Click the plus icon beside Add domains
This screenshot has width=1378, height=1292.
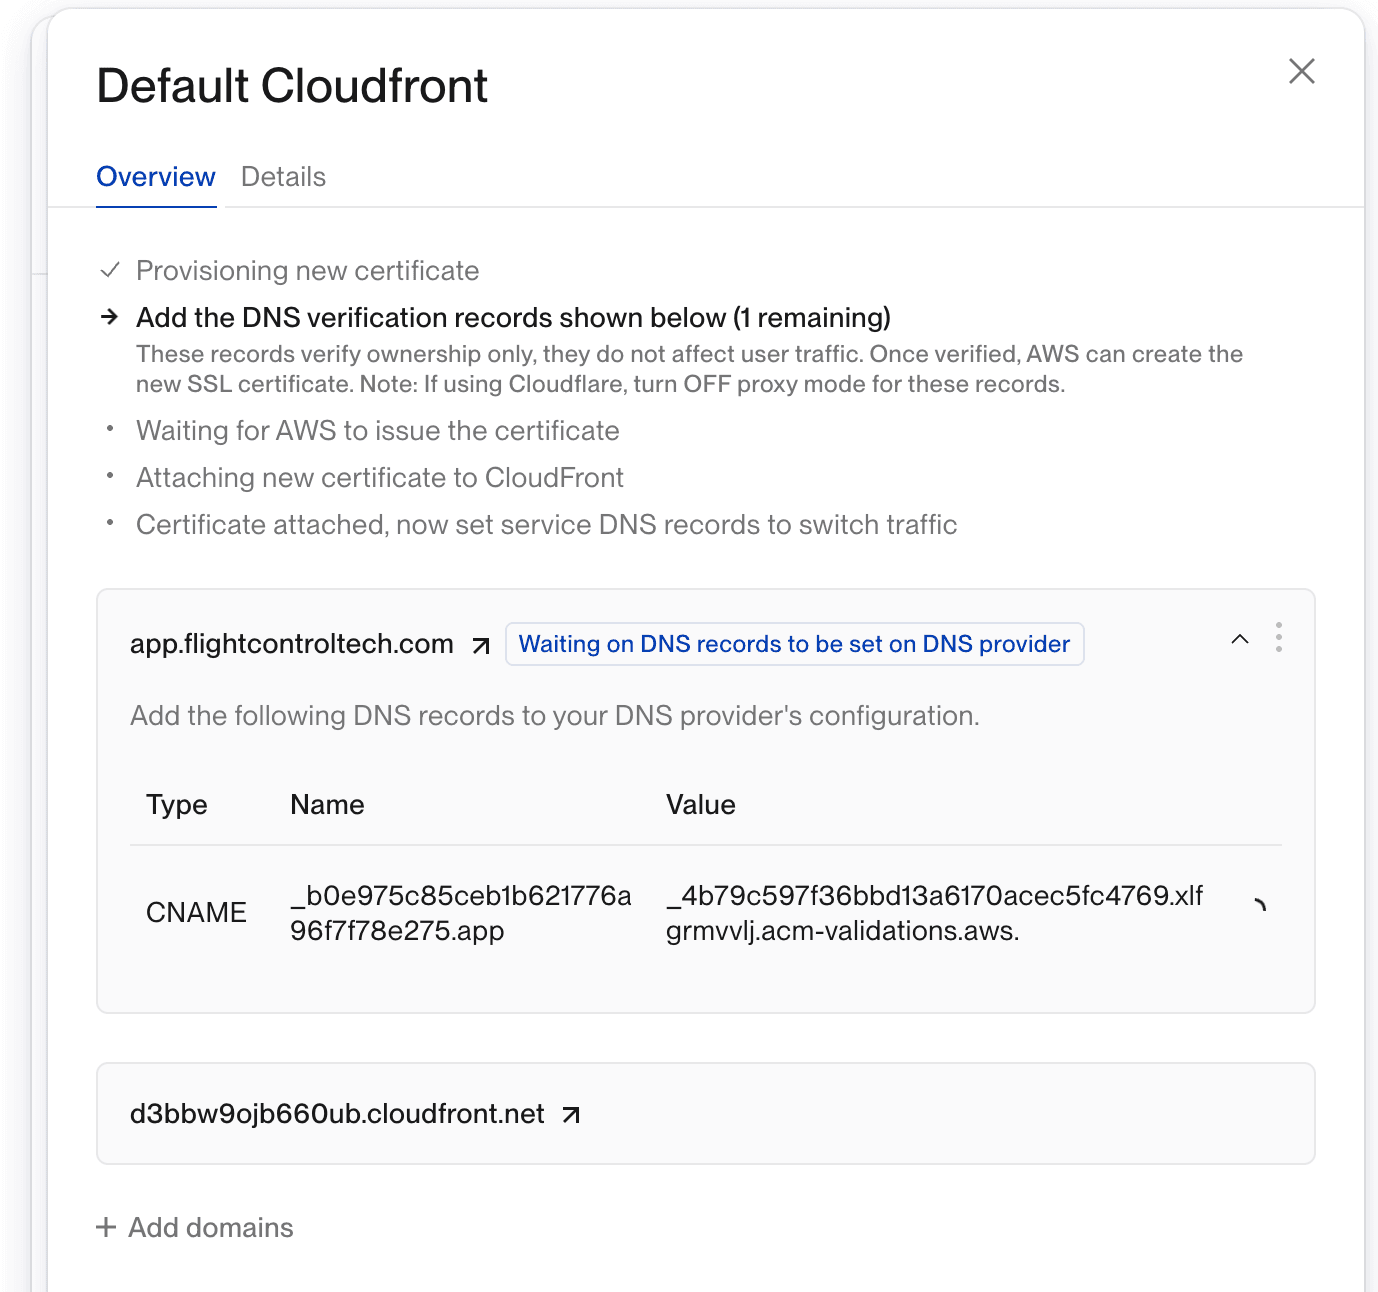[106, 1227]
